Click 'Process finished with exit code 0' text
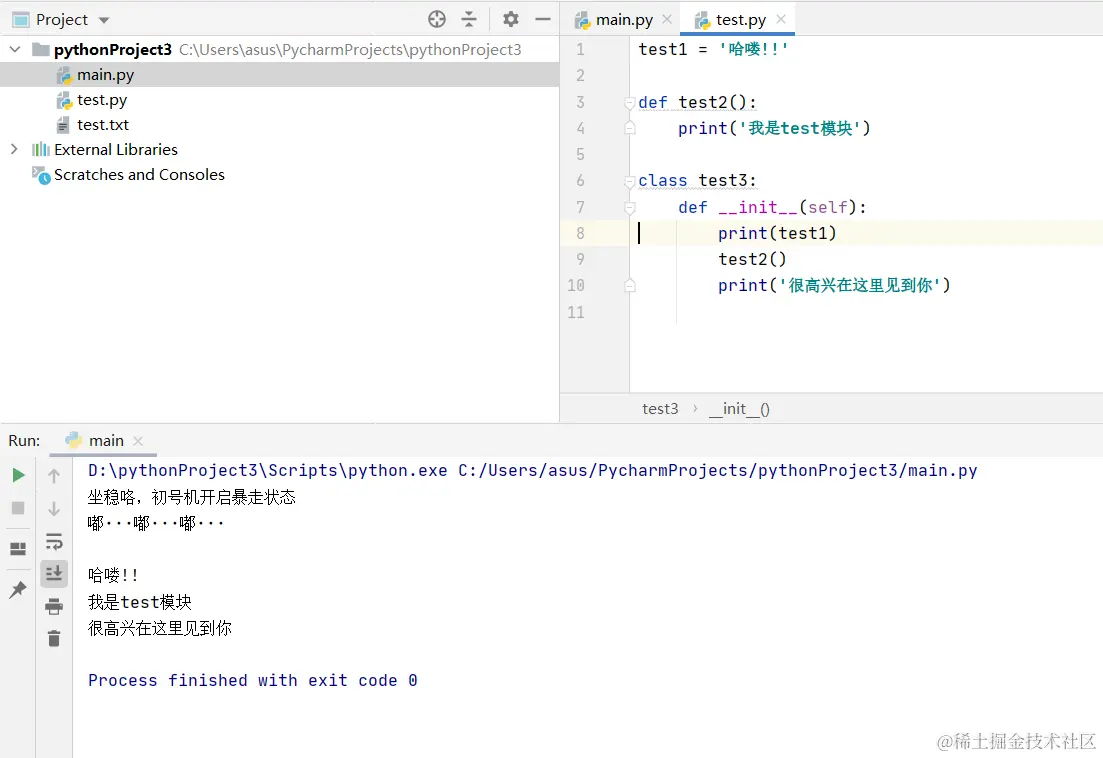Image resolution: width=1103 pixels, height=758 pixels. point(253,680)
